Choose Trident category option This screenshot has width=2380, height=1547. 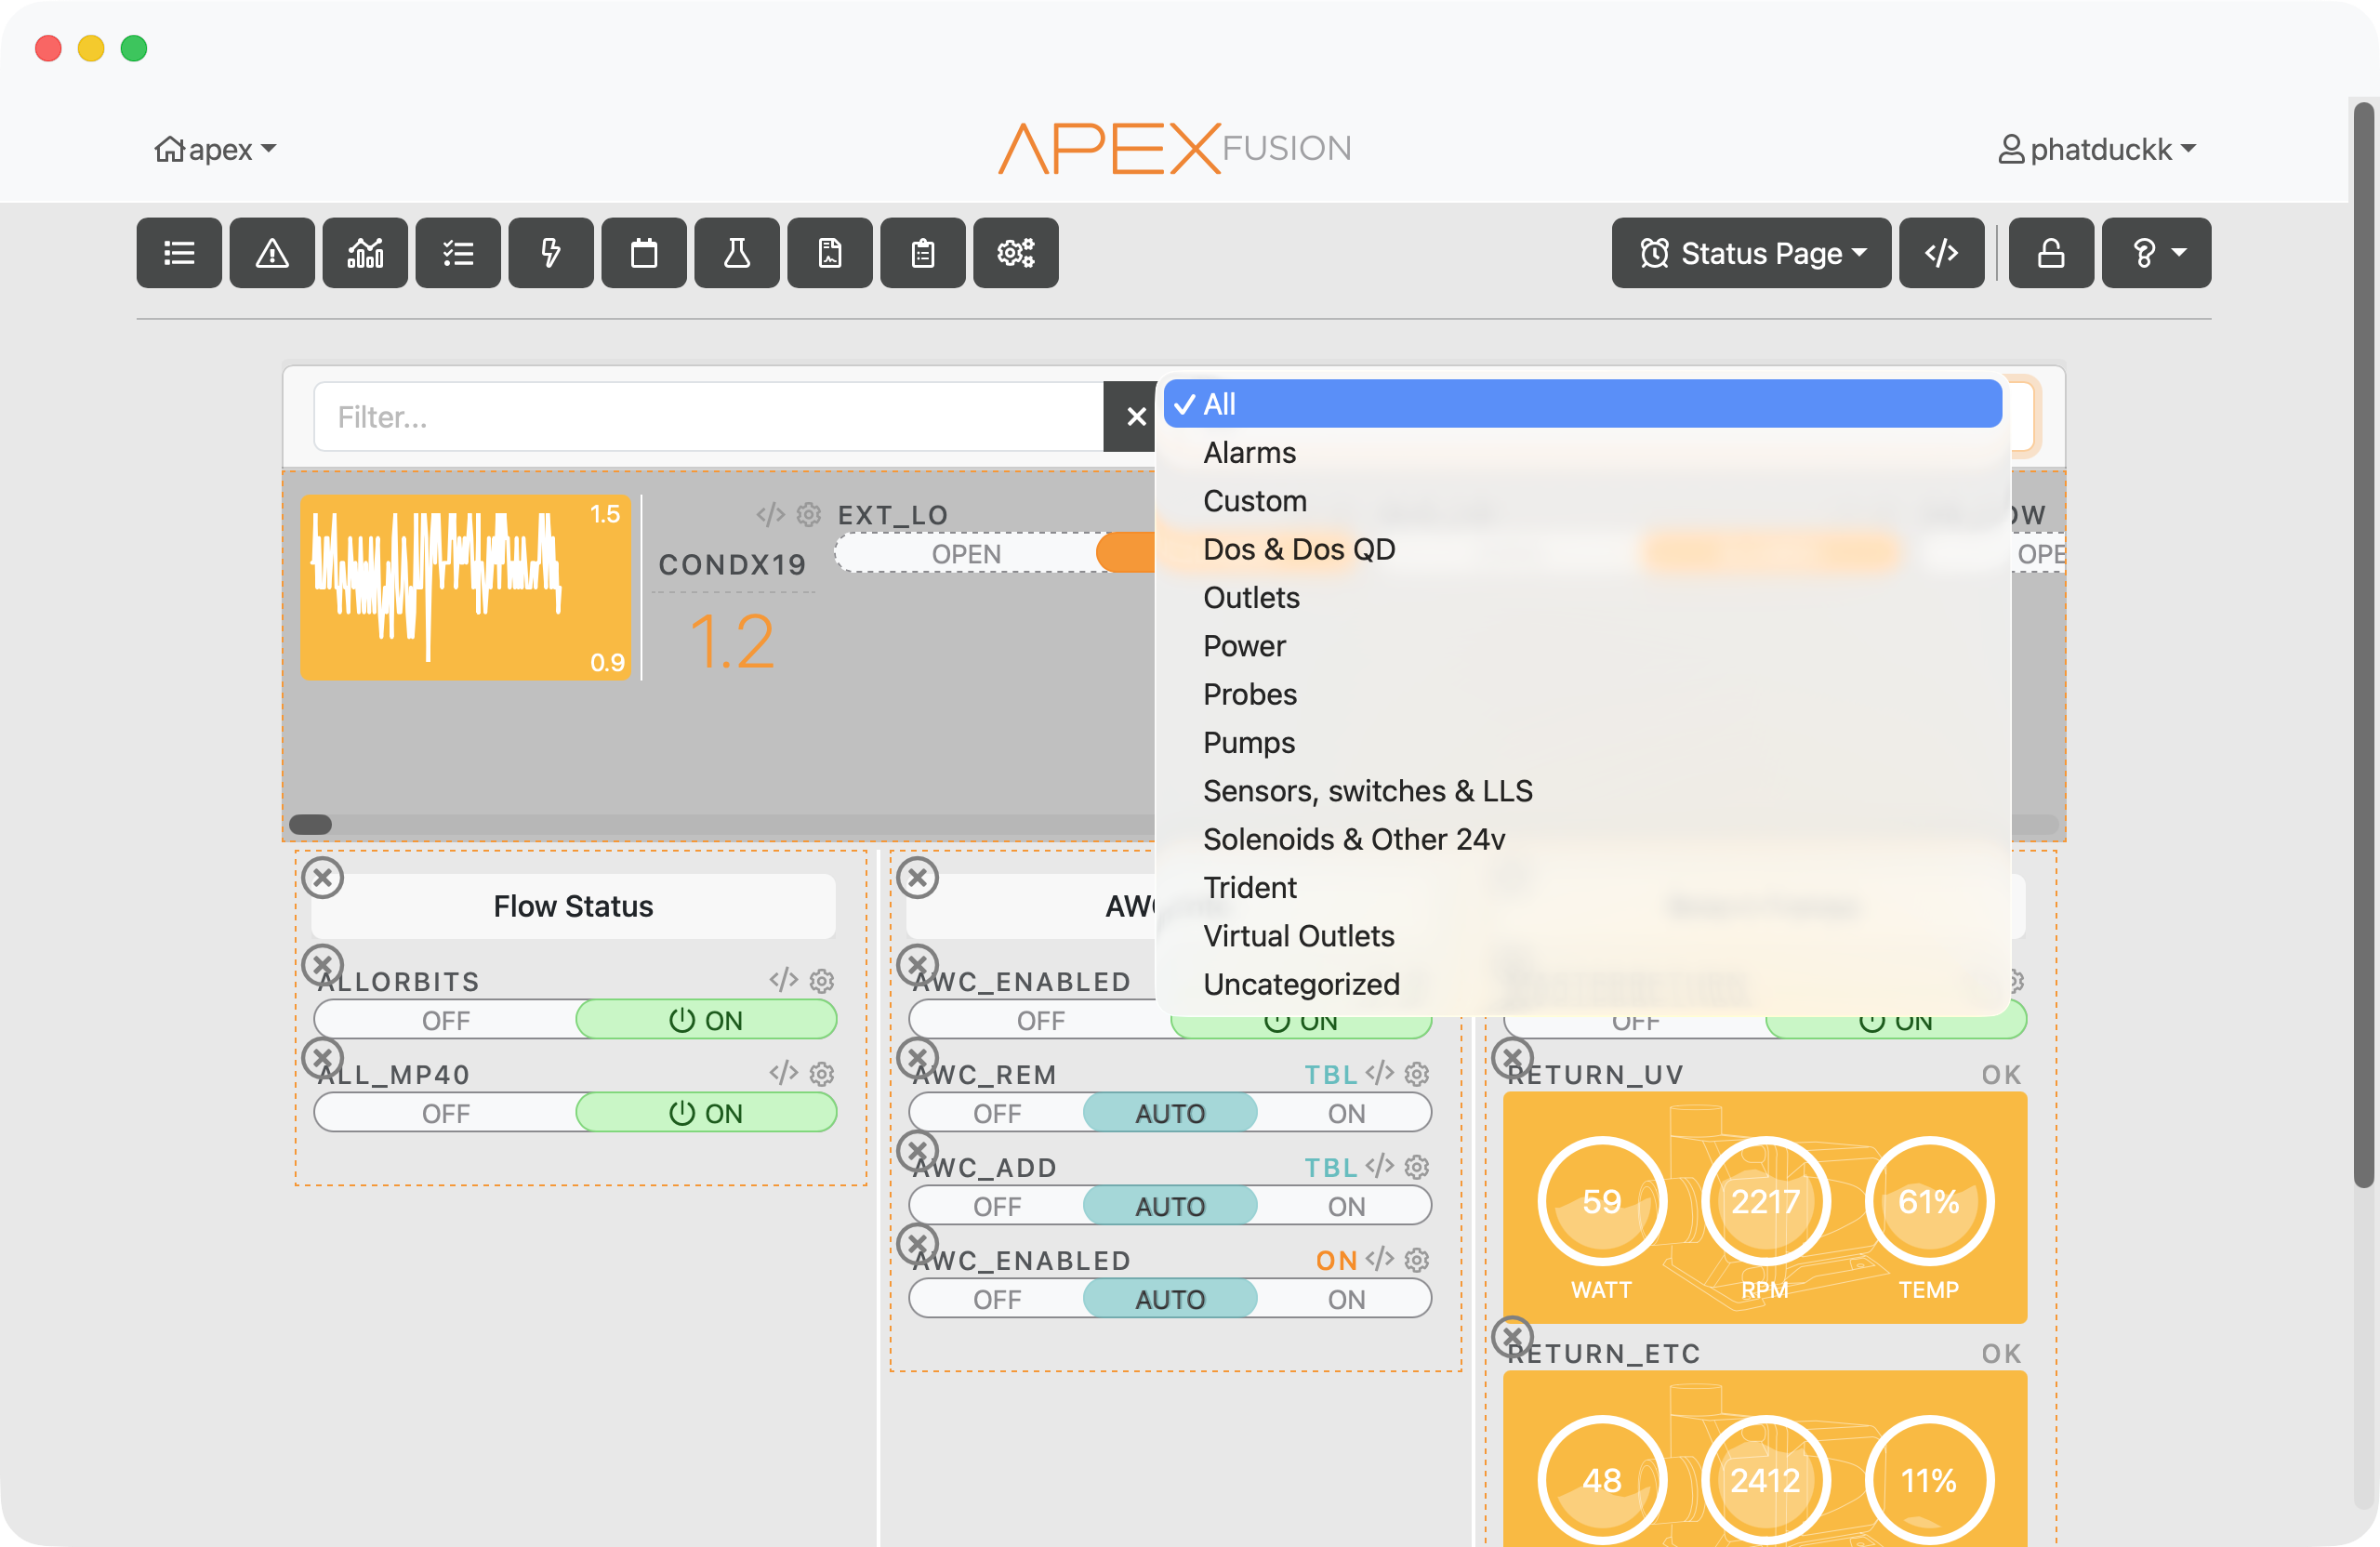point(1583,888)
